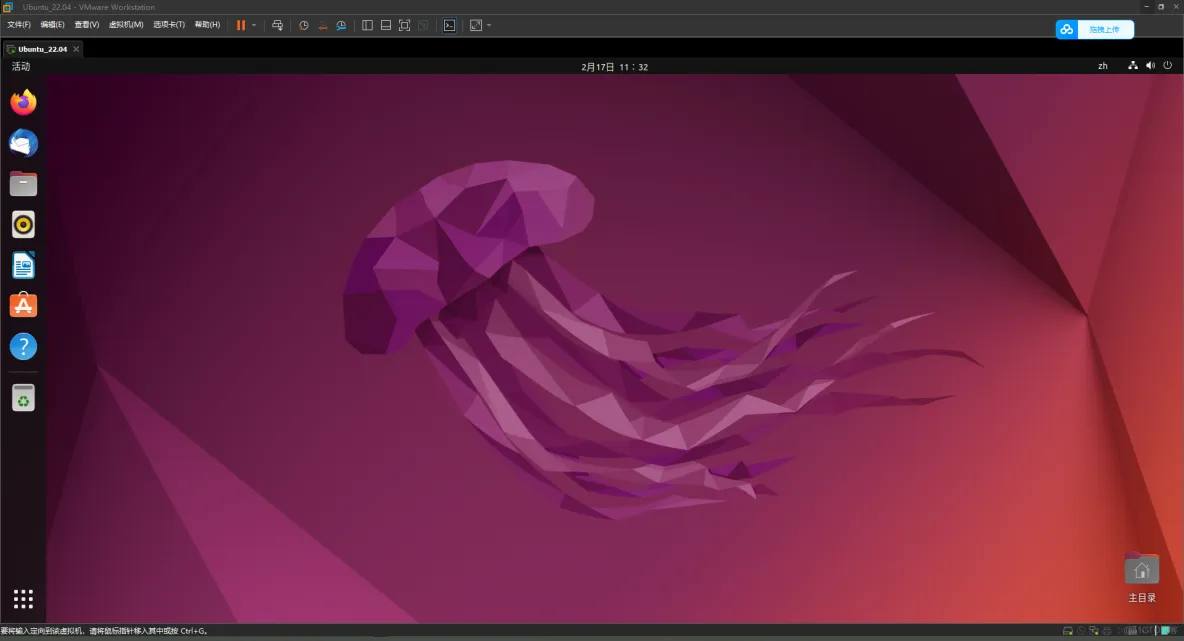
Task: Open the 文件(F) menu
Action: (x=19, y=25)
